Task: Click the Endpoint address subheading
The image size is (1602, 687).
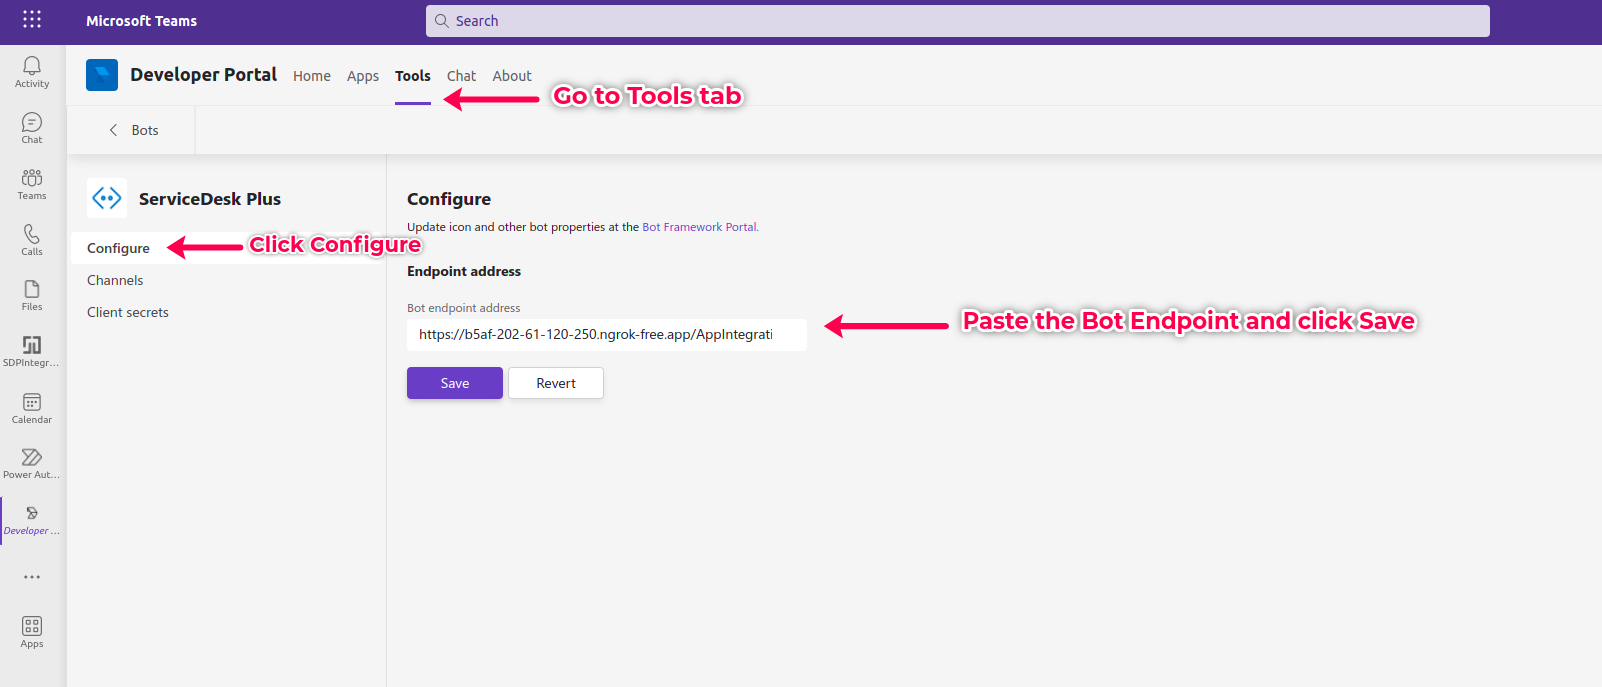Action: tap(464, 271)
